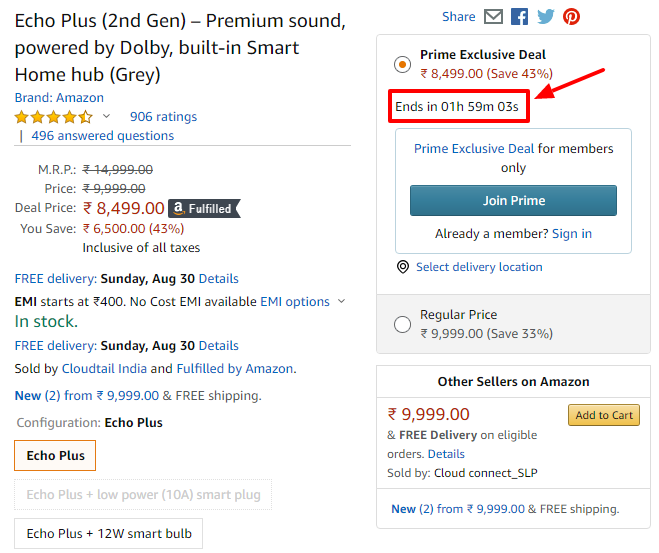Image resolution: width=659 pixels, height=553 pixels.
Task: Click the Sign in link
Action: [x=572, y=234]
